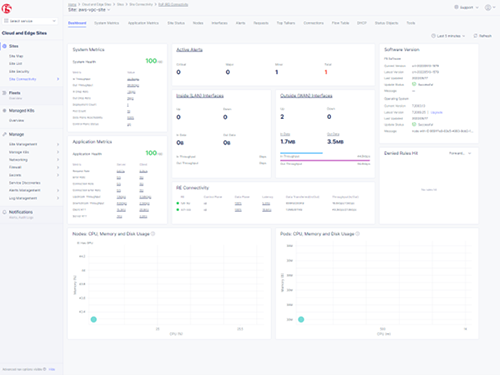The width and height of the screenshot is (500, 375).
Task: Click the Fleets icon in sidebar
Action: click(5, 93)
